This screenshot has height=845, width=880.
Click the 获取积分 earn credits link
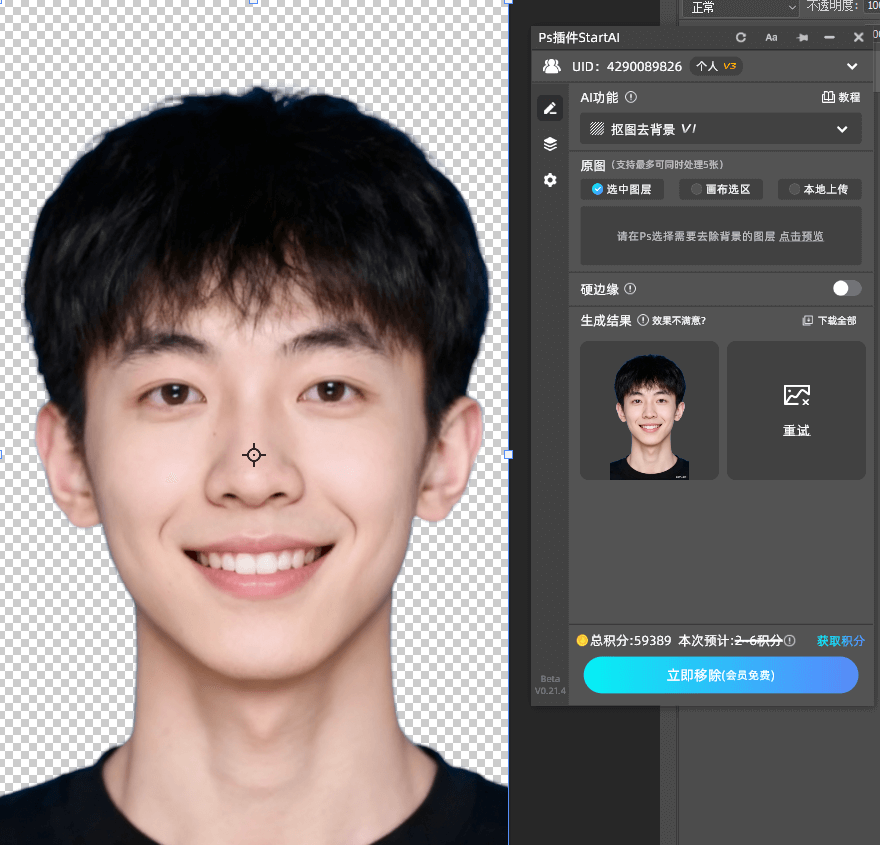[840, 640]
